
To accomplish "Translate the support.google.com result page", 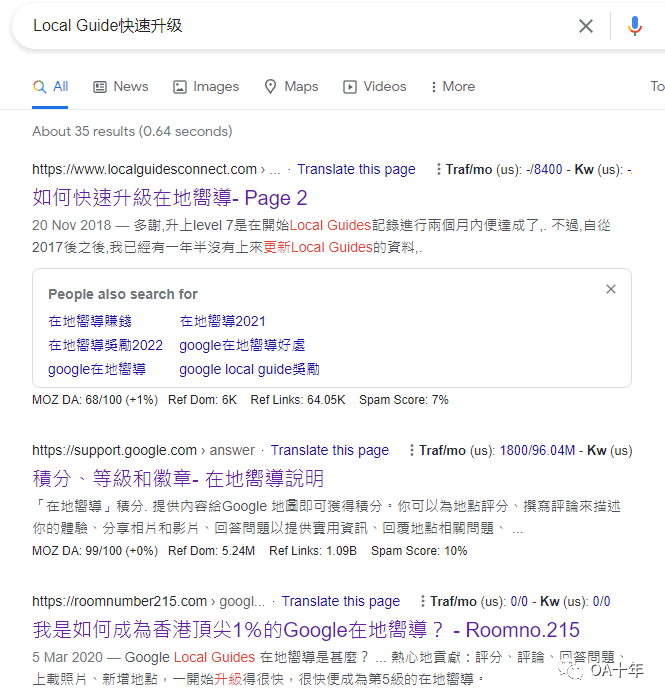I will pyautogui.click(x=330, y=450).
